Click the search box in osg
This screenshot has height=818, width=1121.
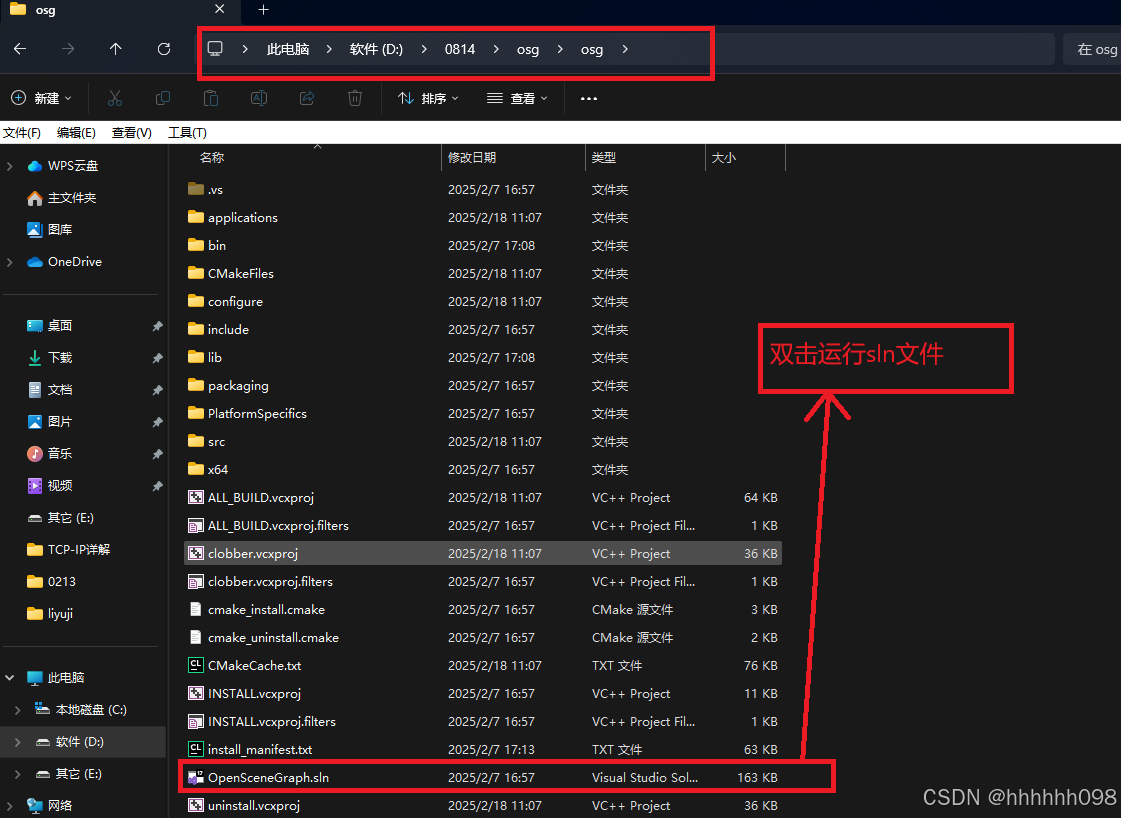click(1095, 48)
